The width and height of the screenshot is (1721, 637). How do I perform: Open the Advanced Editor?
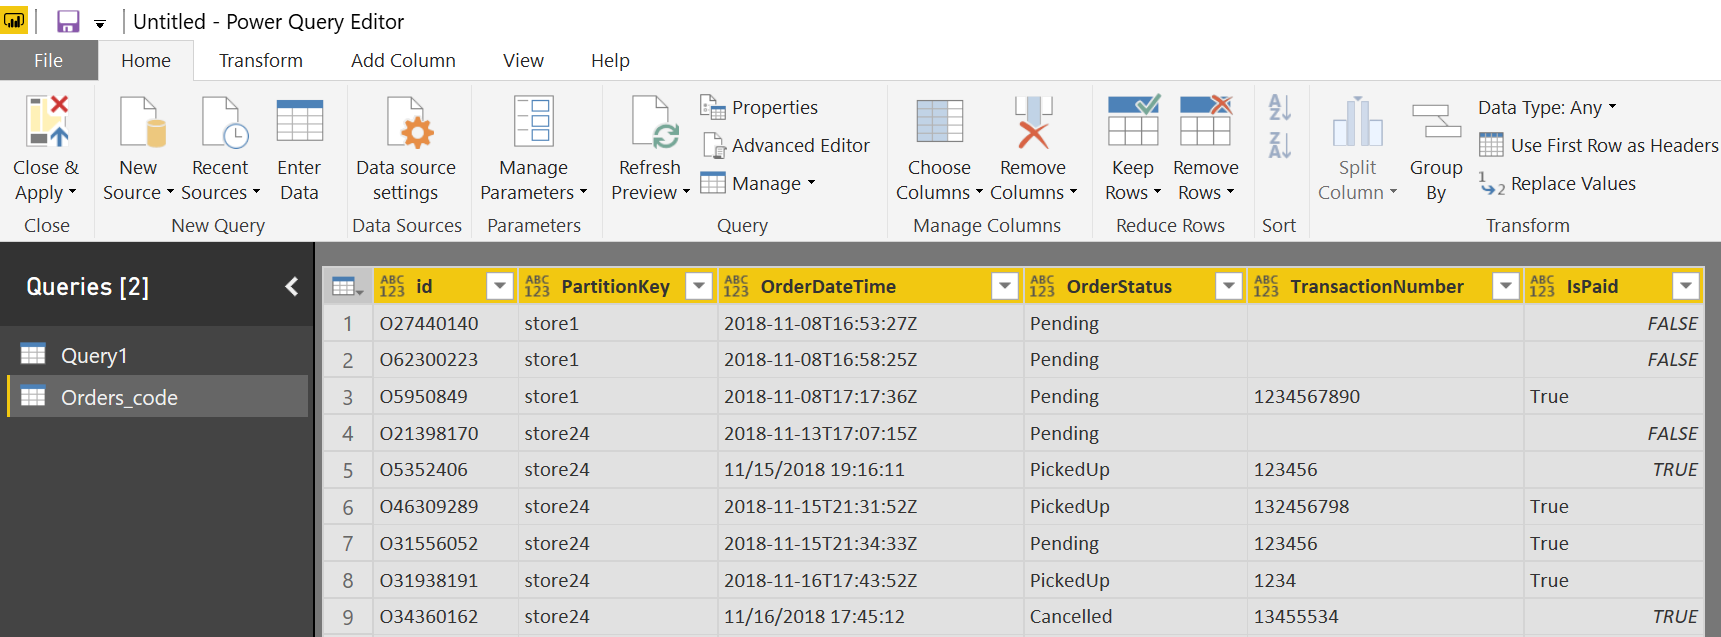785,145
